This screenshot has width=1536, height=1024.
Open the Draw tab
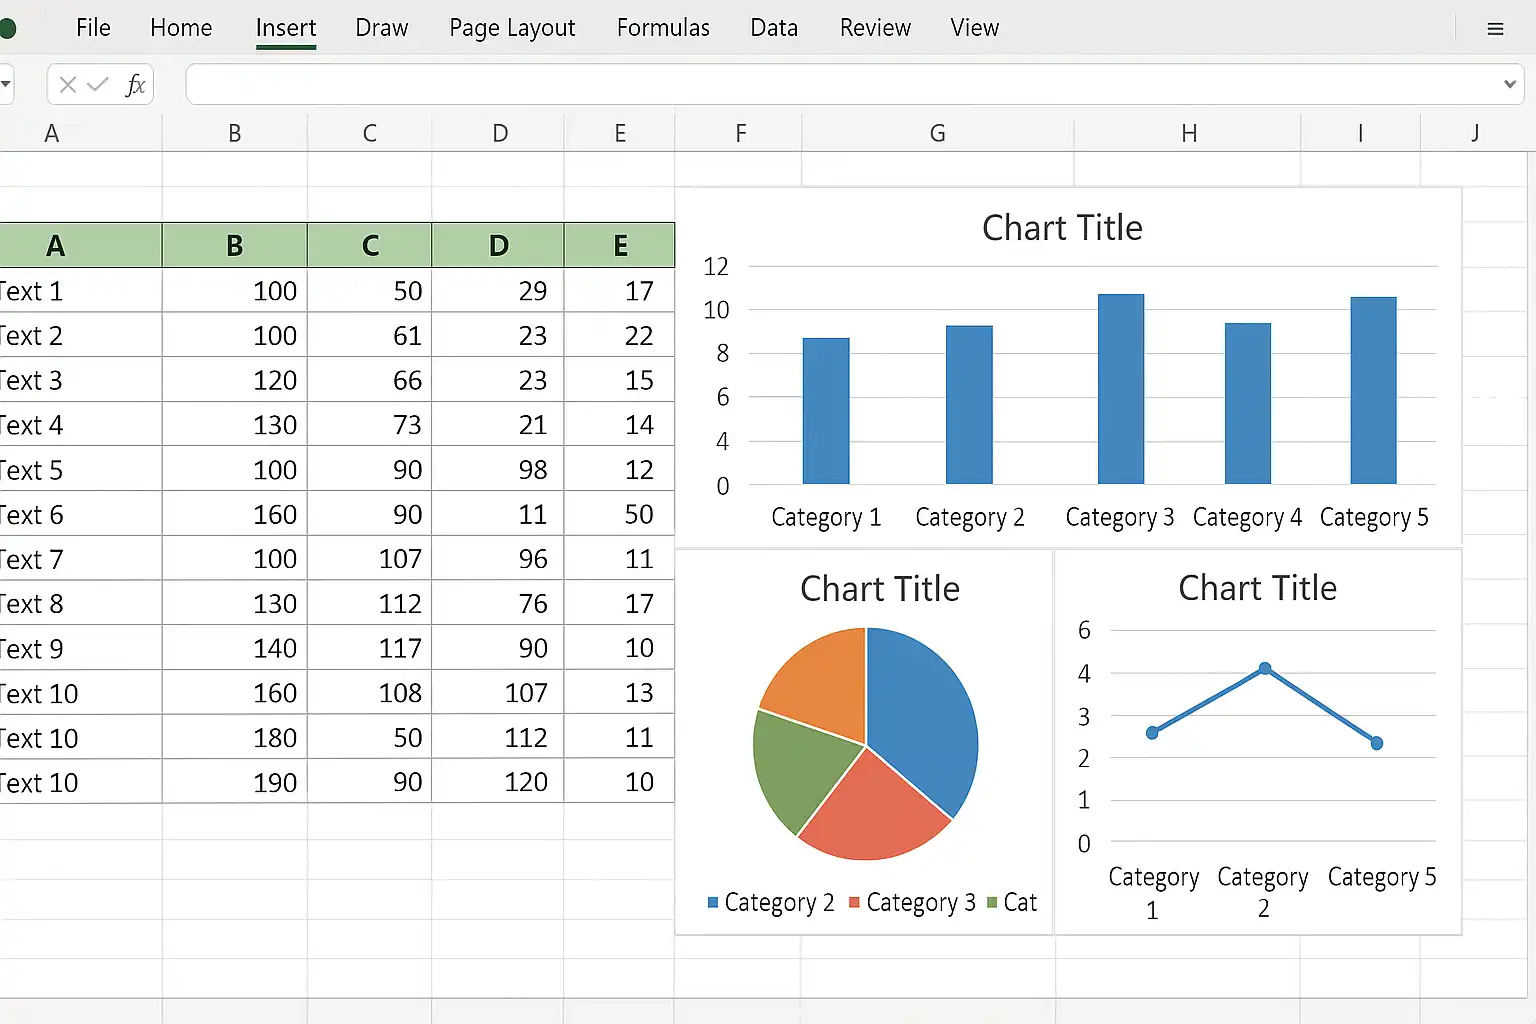pos(381,28)
